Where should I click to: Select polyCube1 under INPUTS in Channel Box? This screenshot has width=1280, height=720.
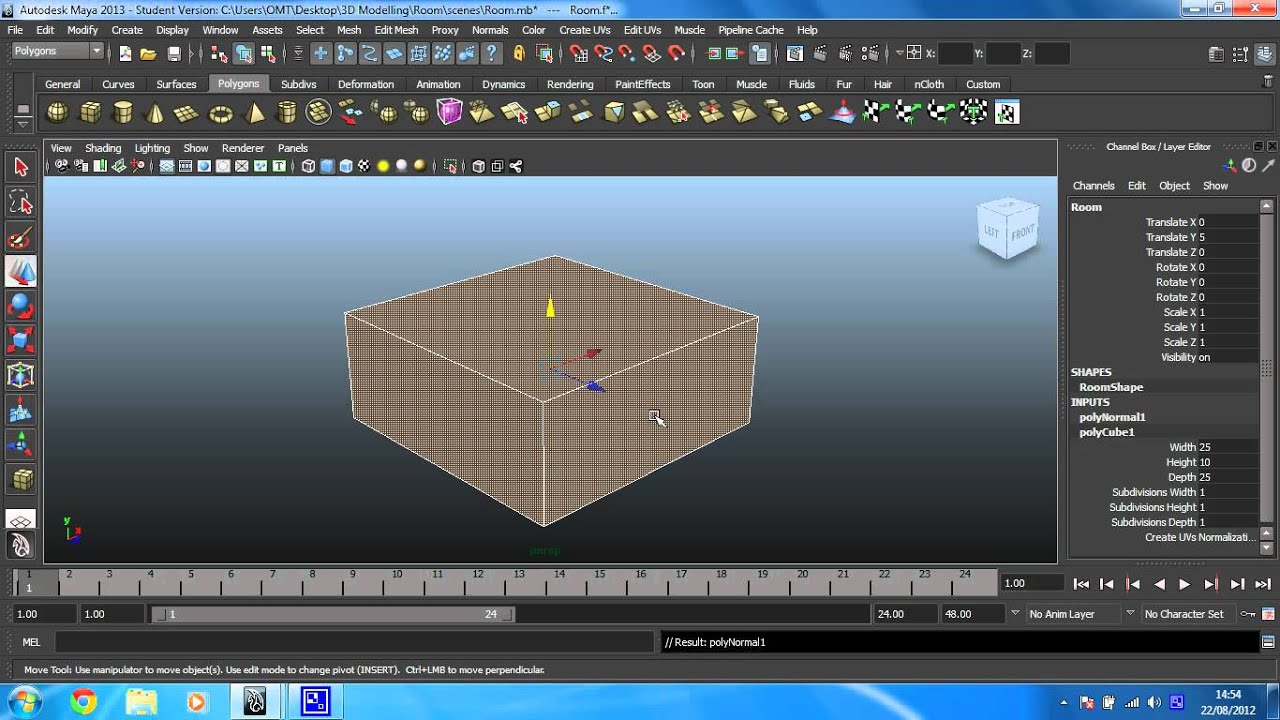pyautogui.click(x=1109, y=432)
